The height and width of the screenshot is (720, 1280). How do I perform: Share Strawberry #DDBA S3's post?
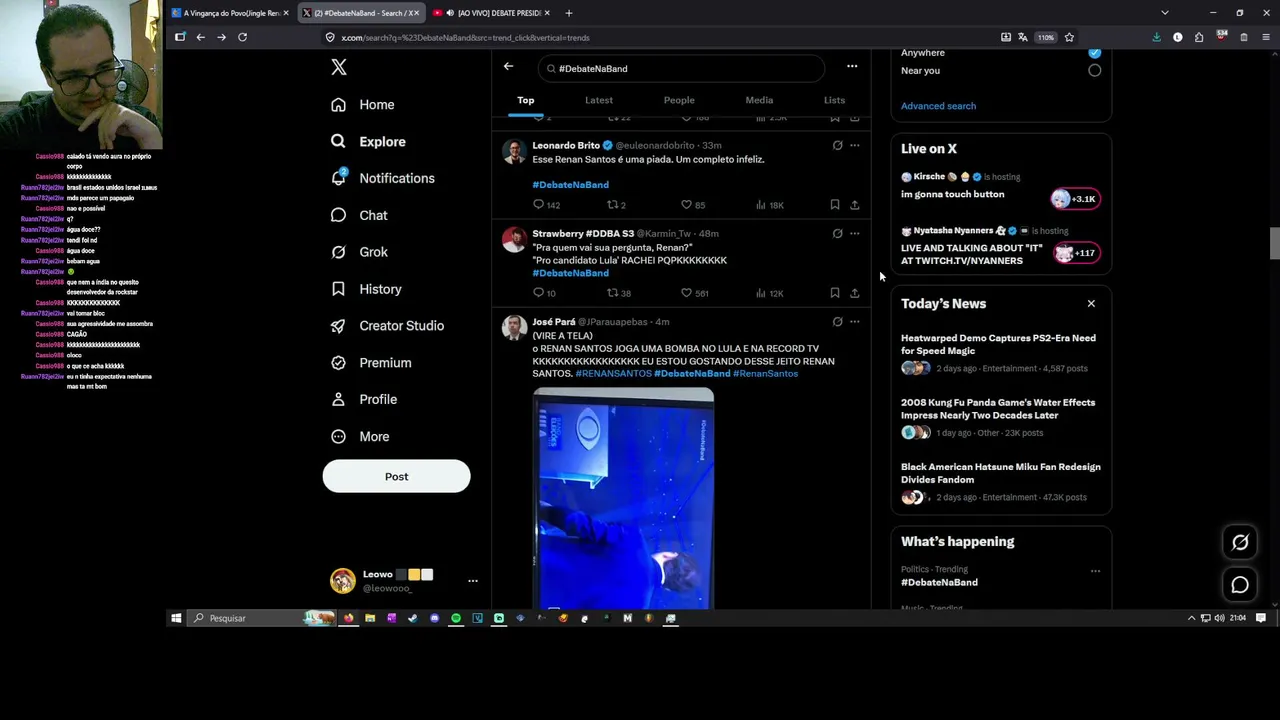[x=855, y=293]
